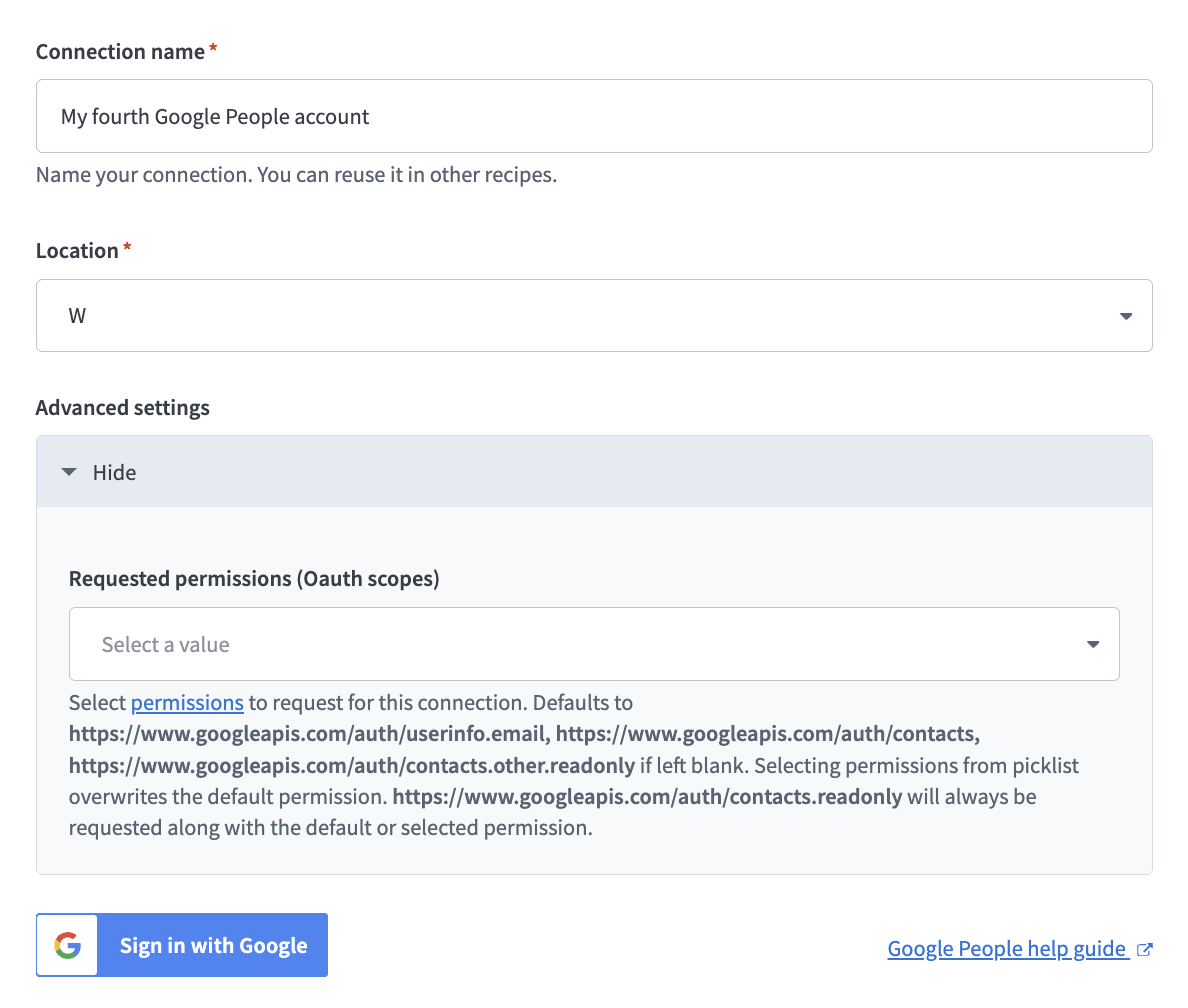This screenshot has height=1008, width=1188.
Task: Click the userinfo.email scope text
Action: [x=309, y=734]
